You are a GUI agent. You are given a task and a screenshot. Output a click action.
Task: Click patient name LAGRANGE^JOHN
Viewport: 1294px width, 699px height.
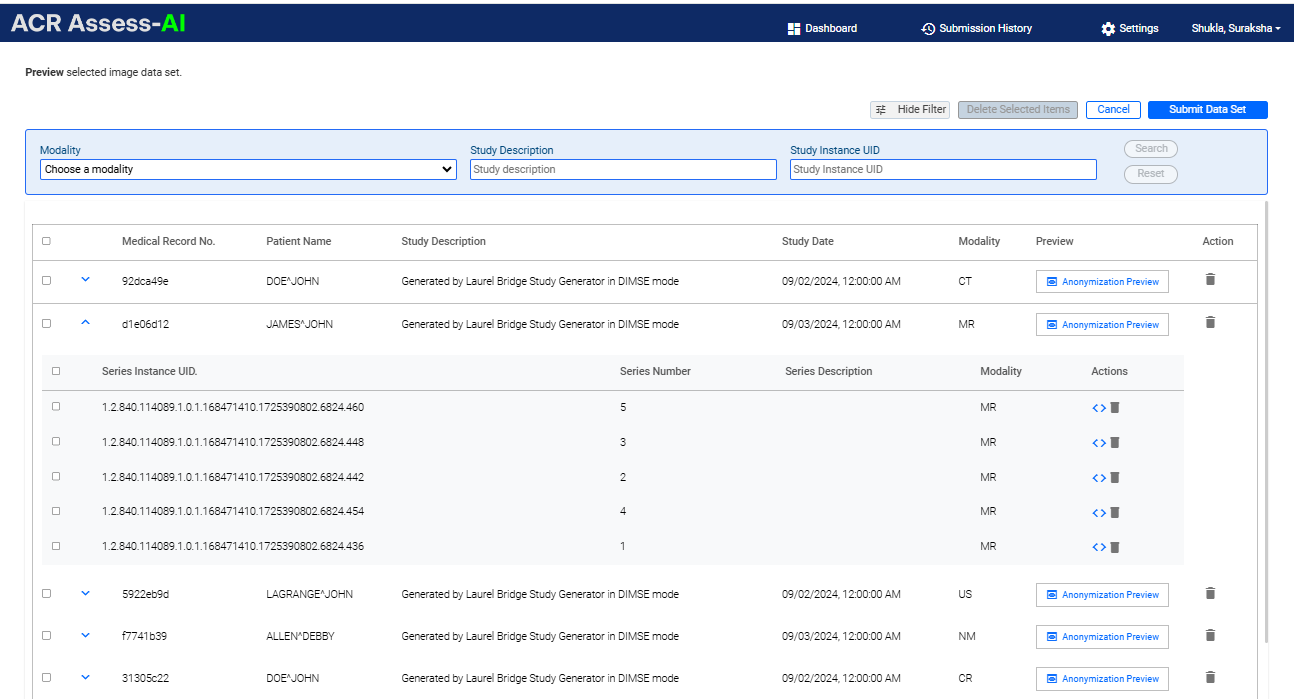click(x=309, y=594)
